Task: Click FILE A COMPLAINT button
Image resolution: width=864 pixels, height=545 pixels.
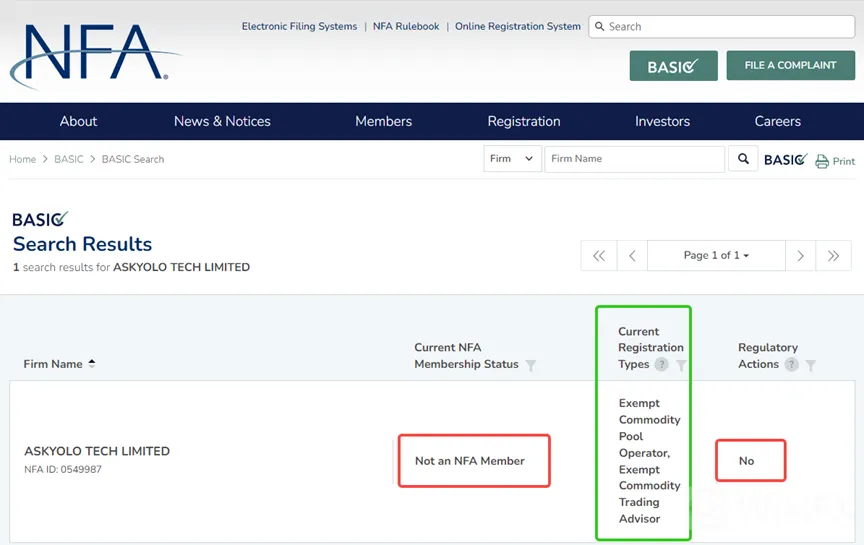Action: pos(791,66)
